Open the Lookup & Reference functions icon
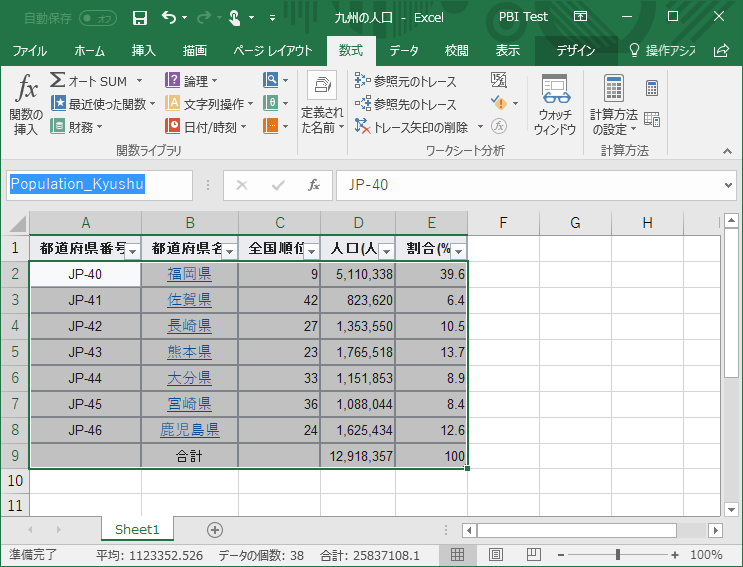This screenshot has width=743, height=567. [271, 80]
